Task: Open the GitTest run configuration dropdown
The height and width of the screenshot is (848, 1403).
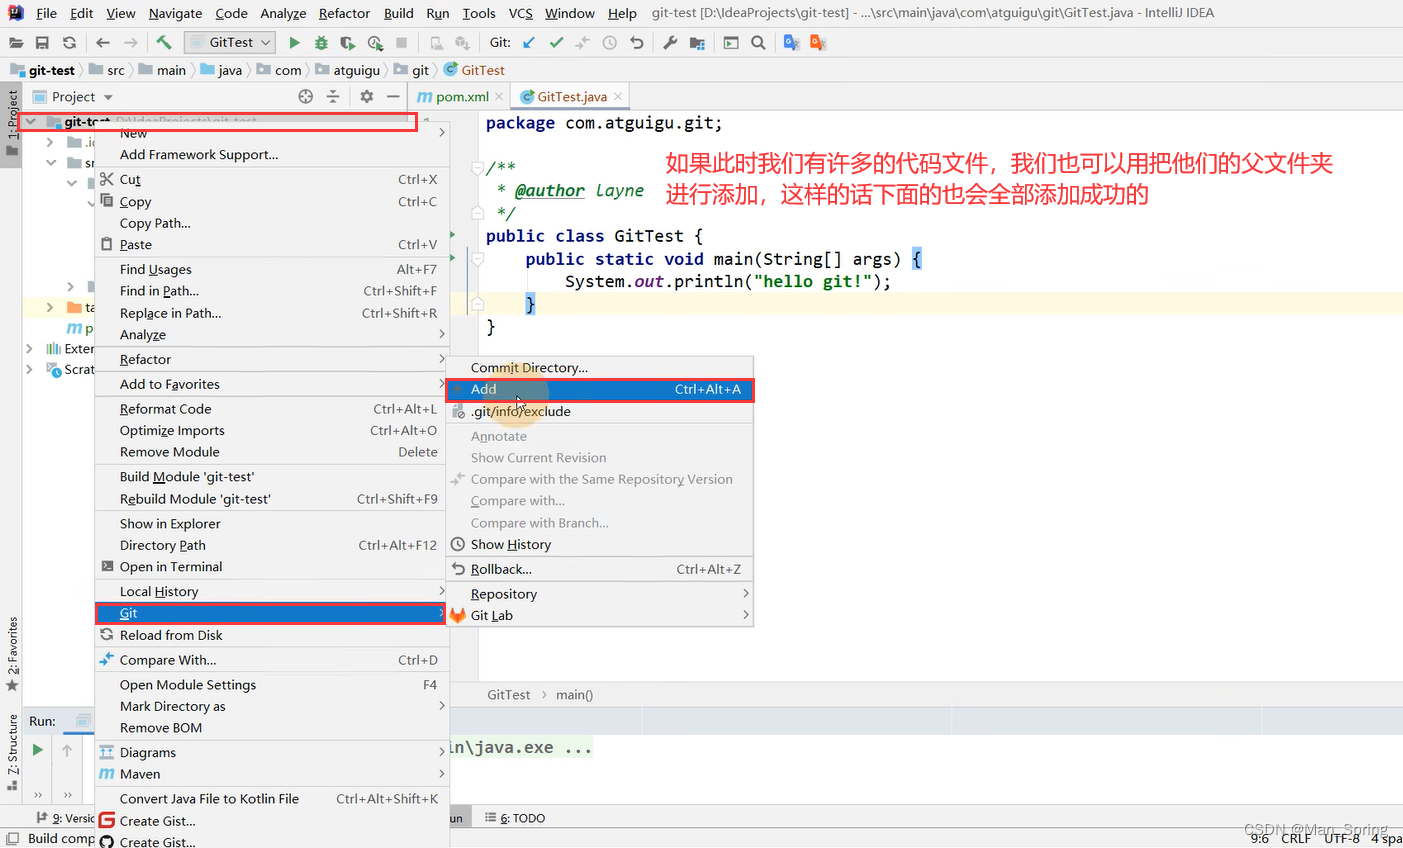Action: [230, 43]
